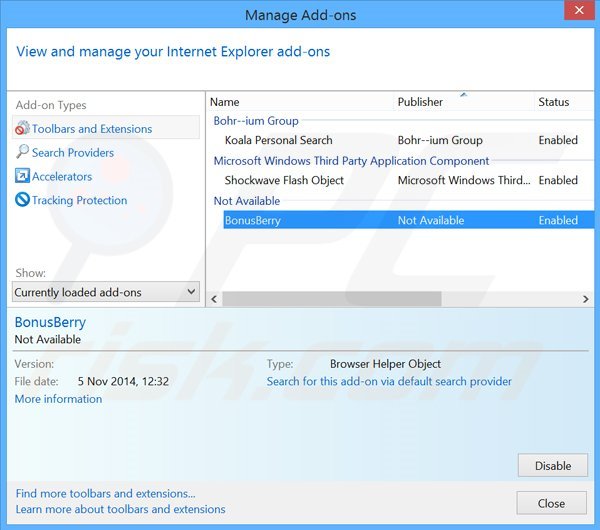Click the BonusBerry title in details pane

click(50, 322)
